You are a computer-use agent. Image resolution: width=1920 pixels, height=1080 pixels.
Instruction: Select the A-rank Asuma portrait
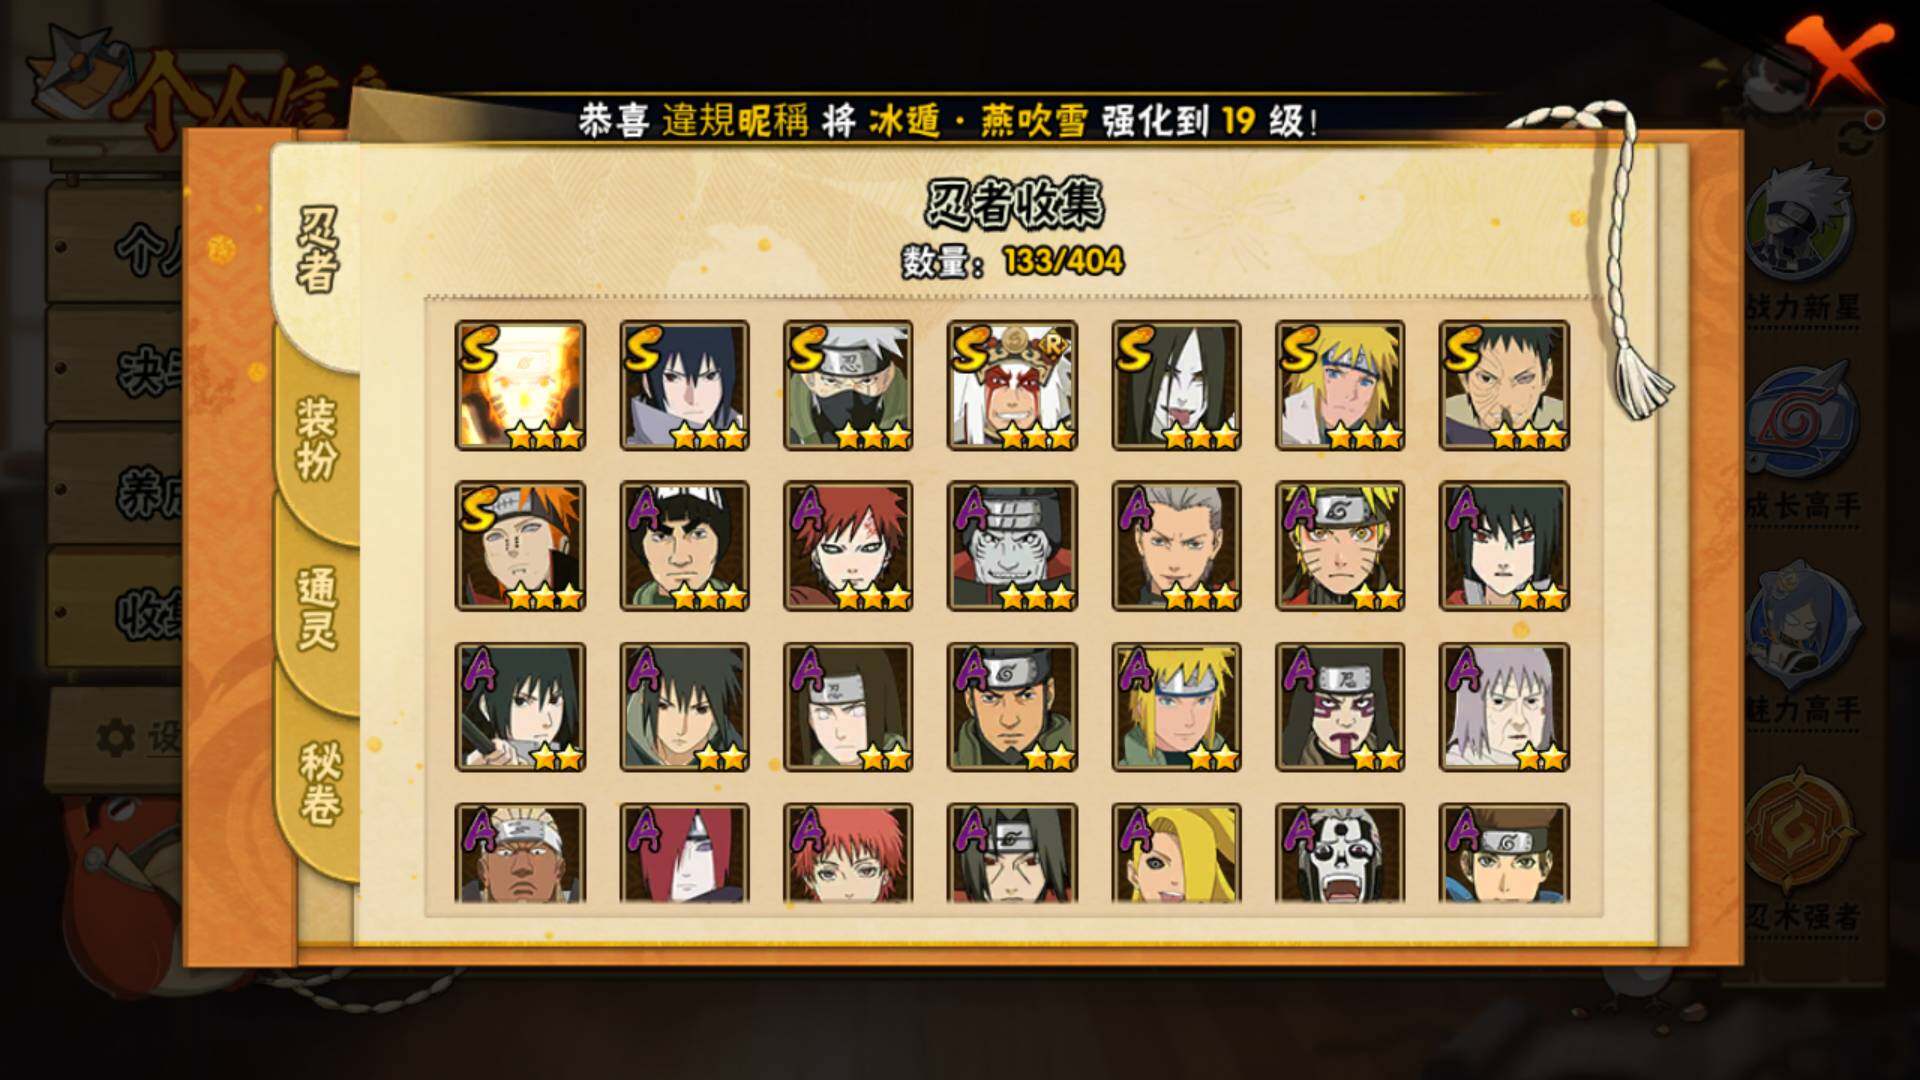(x=1012, y=707)
